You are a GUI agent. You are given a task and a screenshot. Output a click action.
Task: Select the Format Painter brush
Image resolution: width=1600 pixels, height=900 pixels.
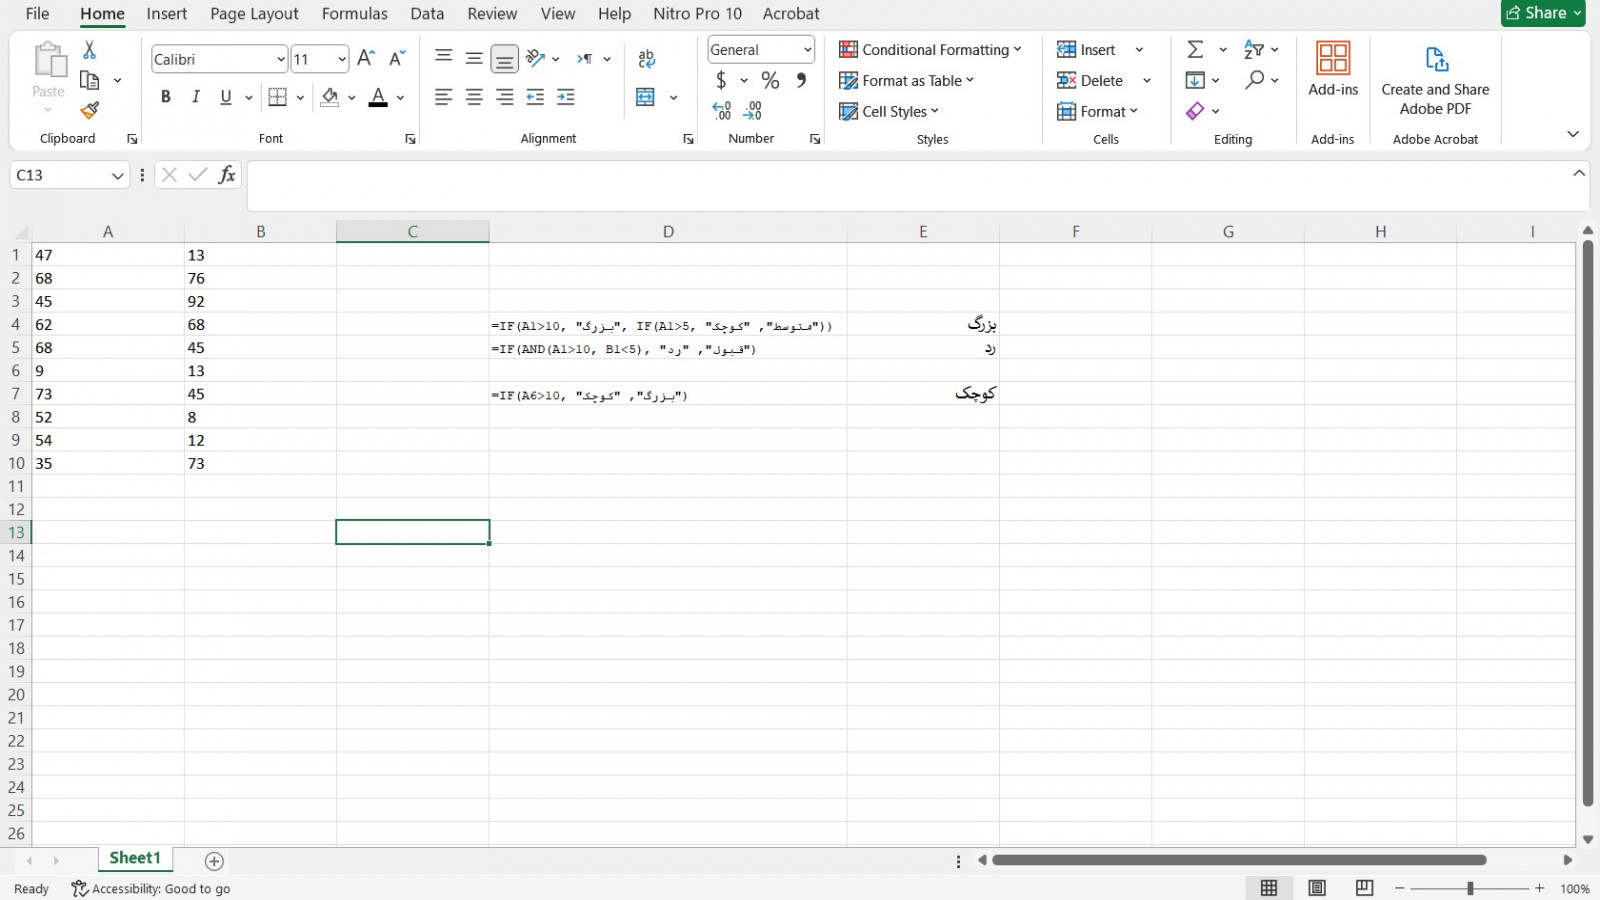(x=89, y=110)
